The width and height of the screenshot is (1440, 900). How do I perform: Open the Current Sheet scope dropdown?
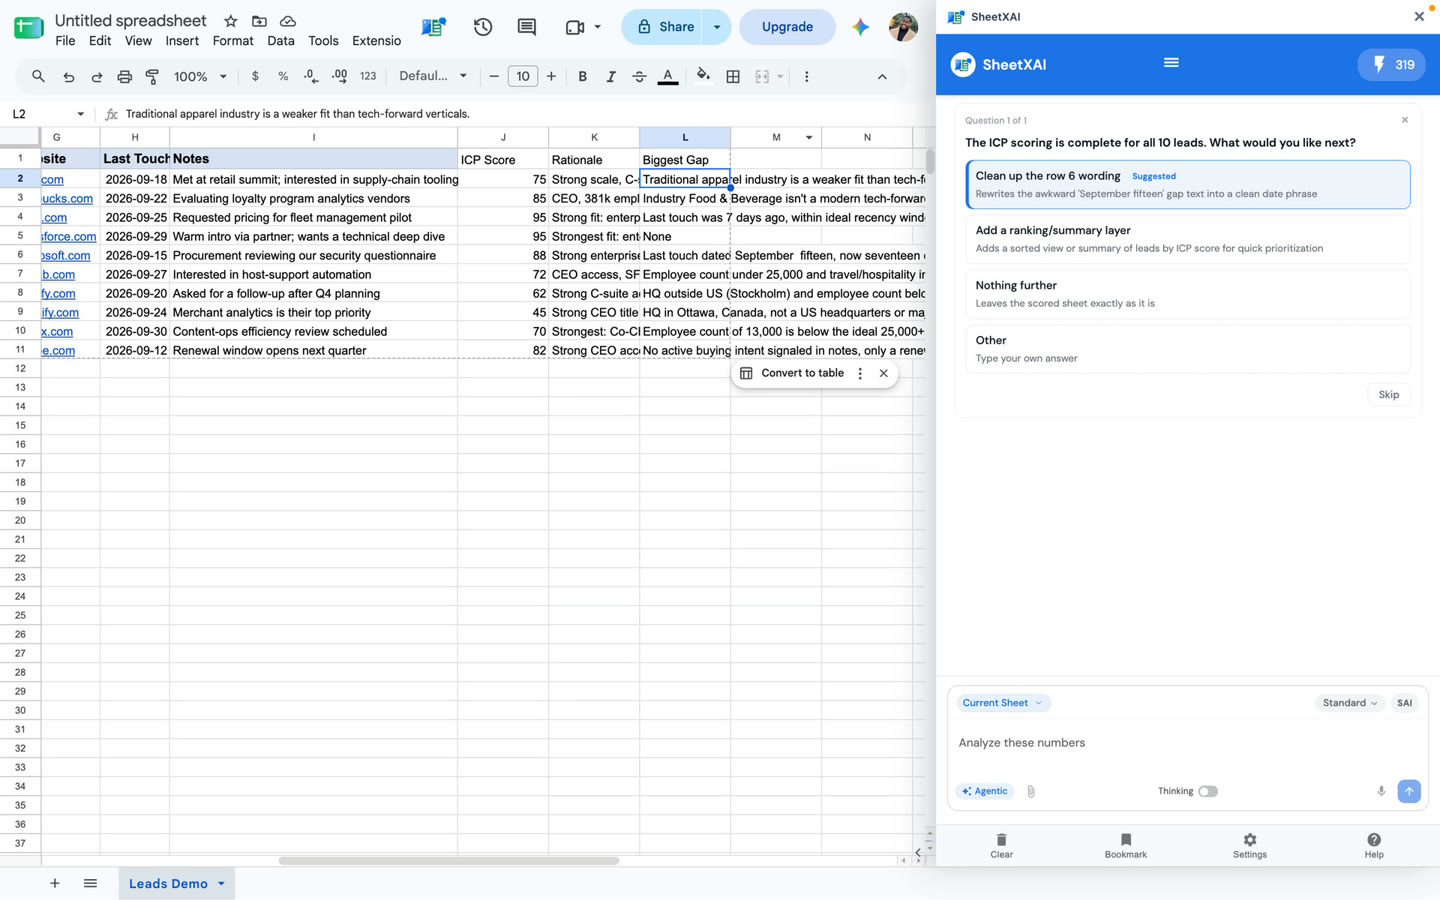click(x=1003, y=703)
